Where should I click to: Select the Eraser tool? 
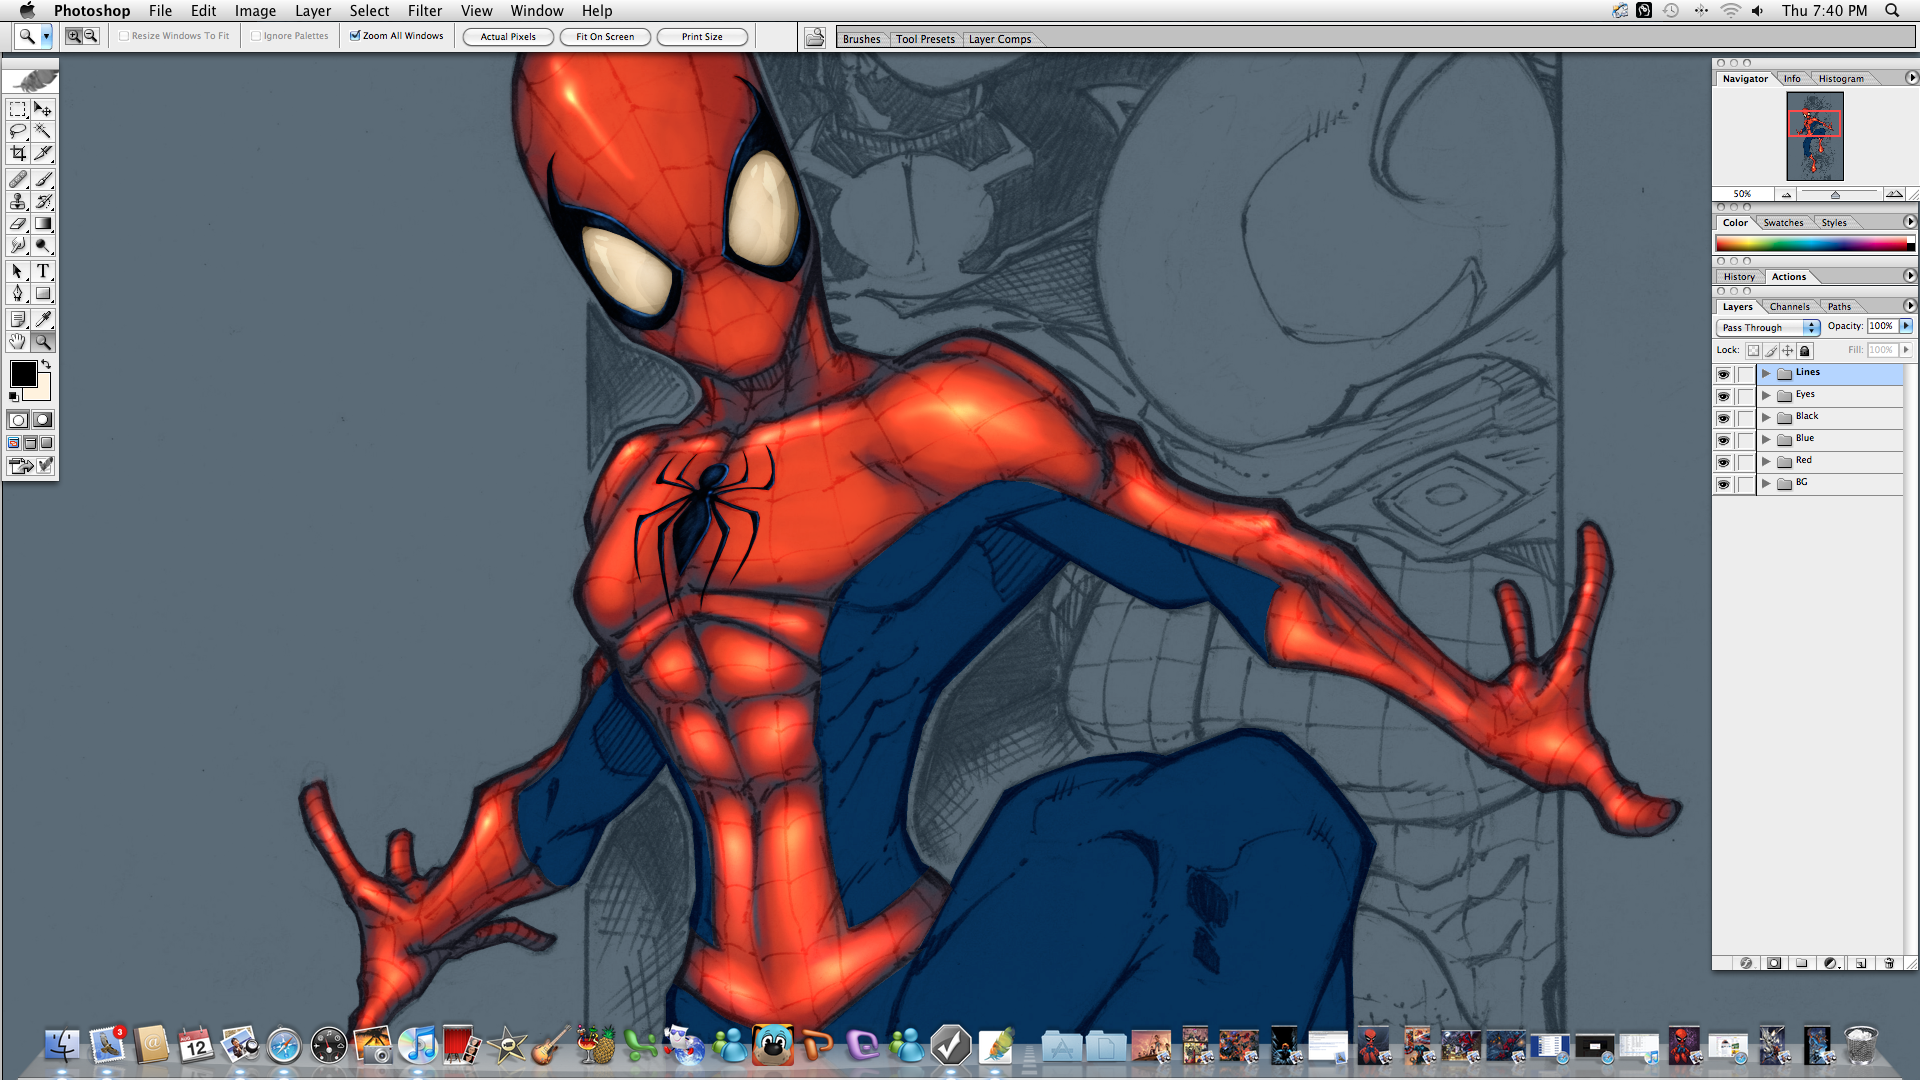[18, 223]
